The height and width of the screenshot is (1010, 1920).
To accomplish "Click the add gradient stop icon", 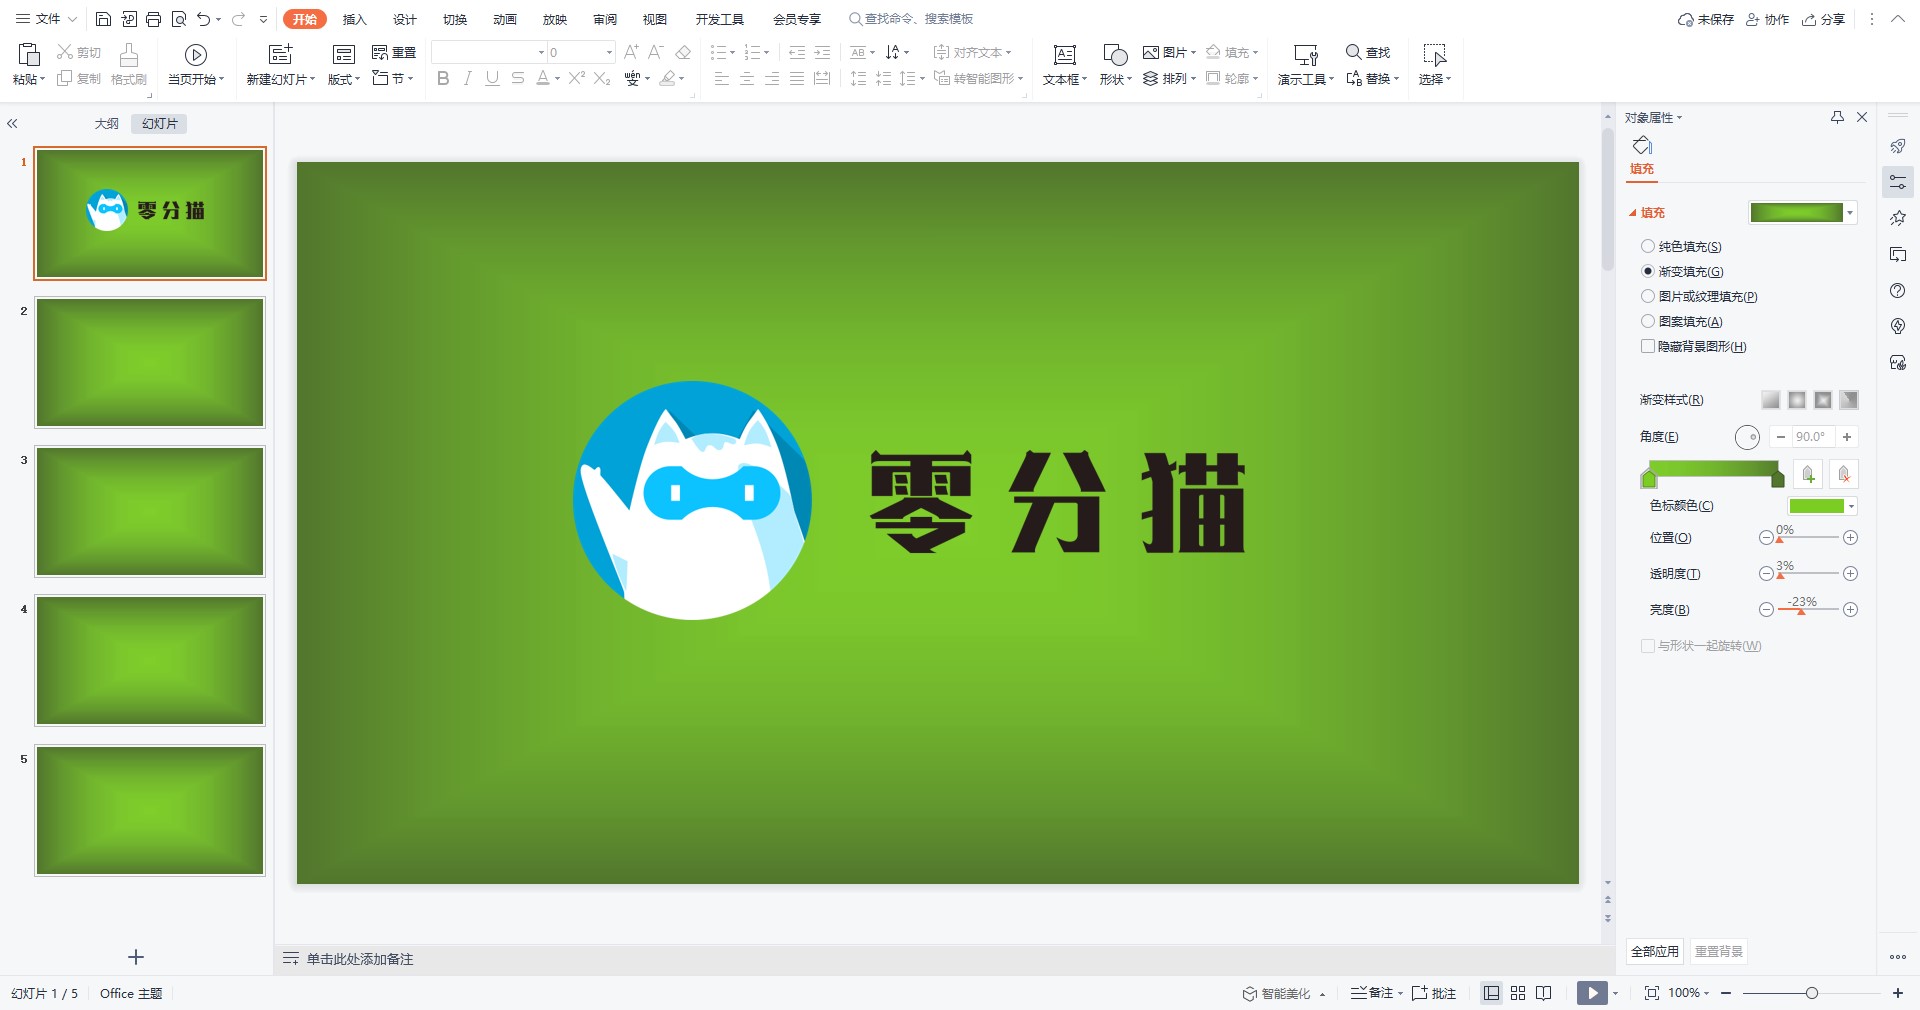I will 1808,474.
